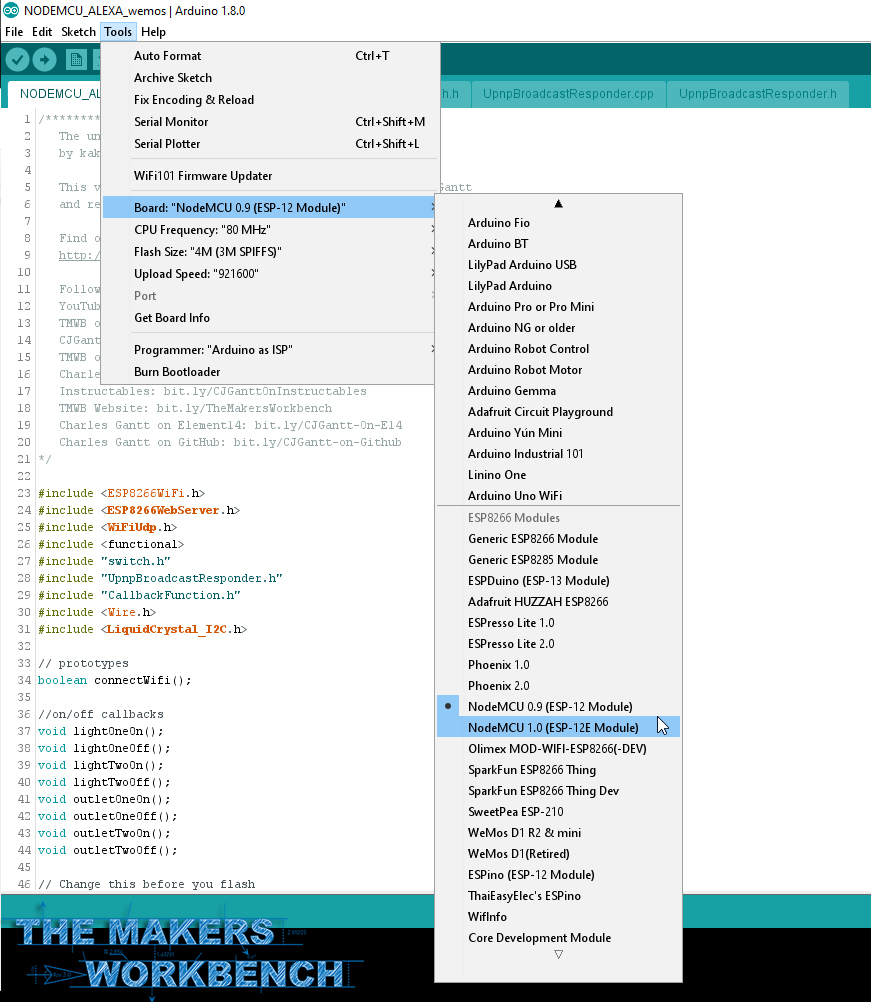Viewport: 871px width, 1002px height.
Task: Open the Sketch menu
Action: click(x=79, y=32)
